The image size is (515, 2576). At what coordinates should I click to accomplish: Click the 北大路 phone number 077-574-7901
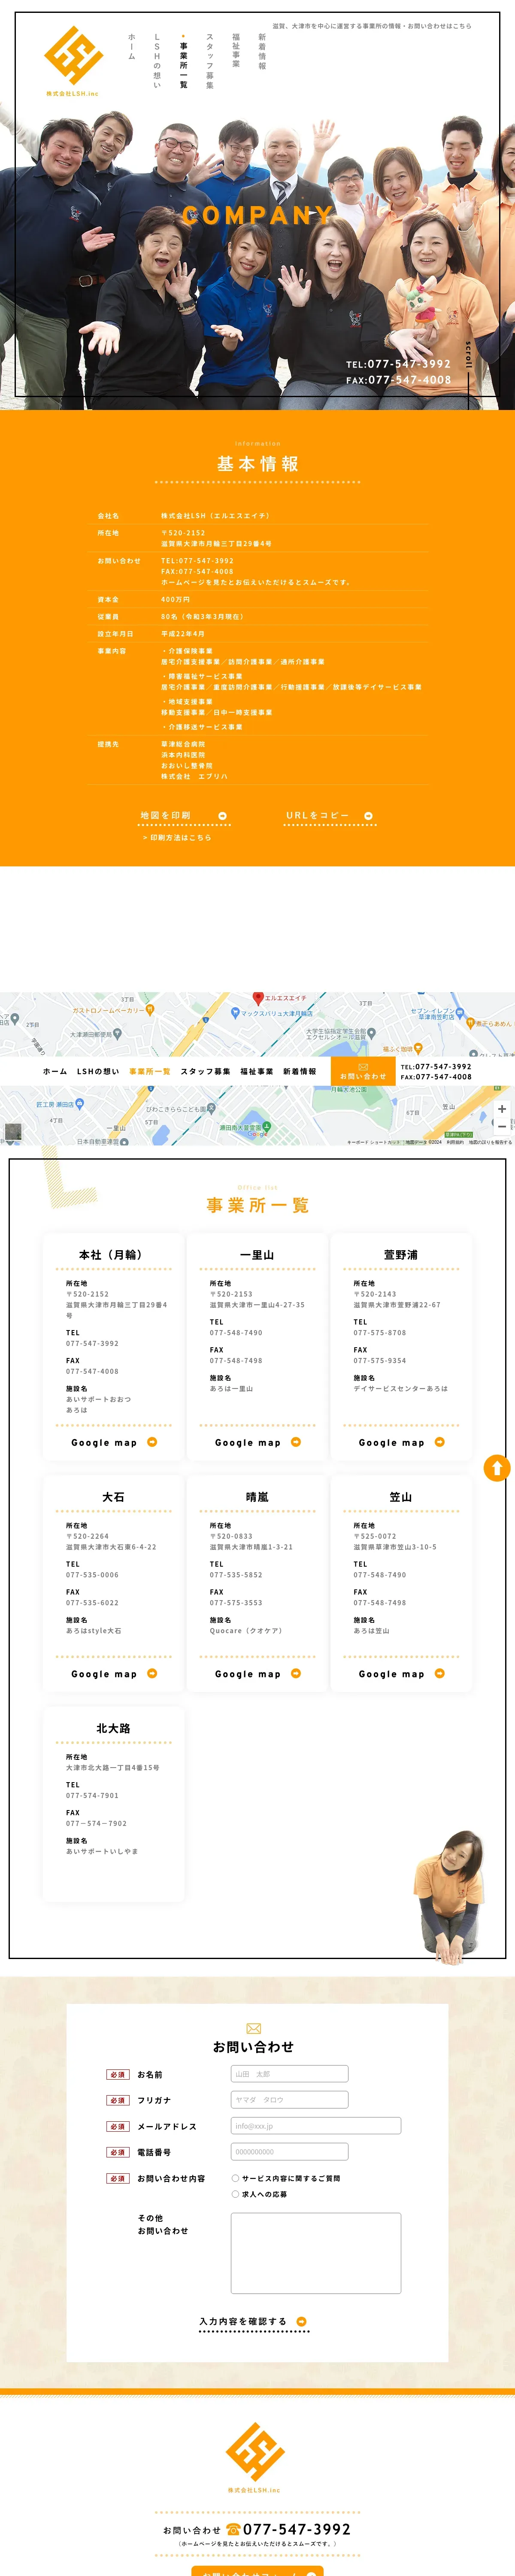92,1796
